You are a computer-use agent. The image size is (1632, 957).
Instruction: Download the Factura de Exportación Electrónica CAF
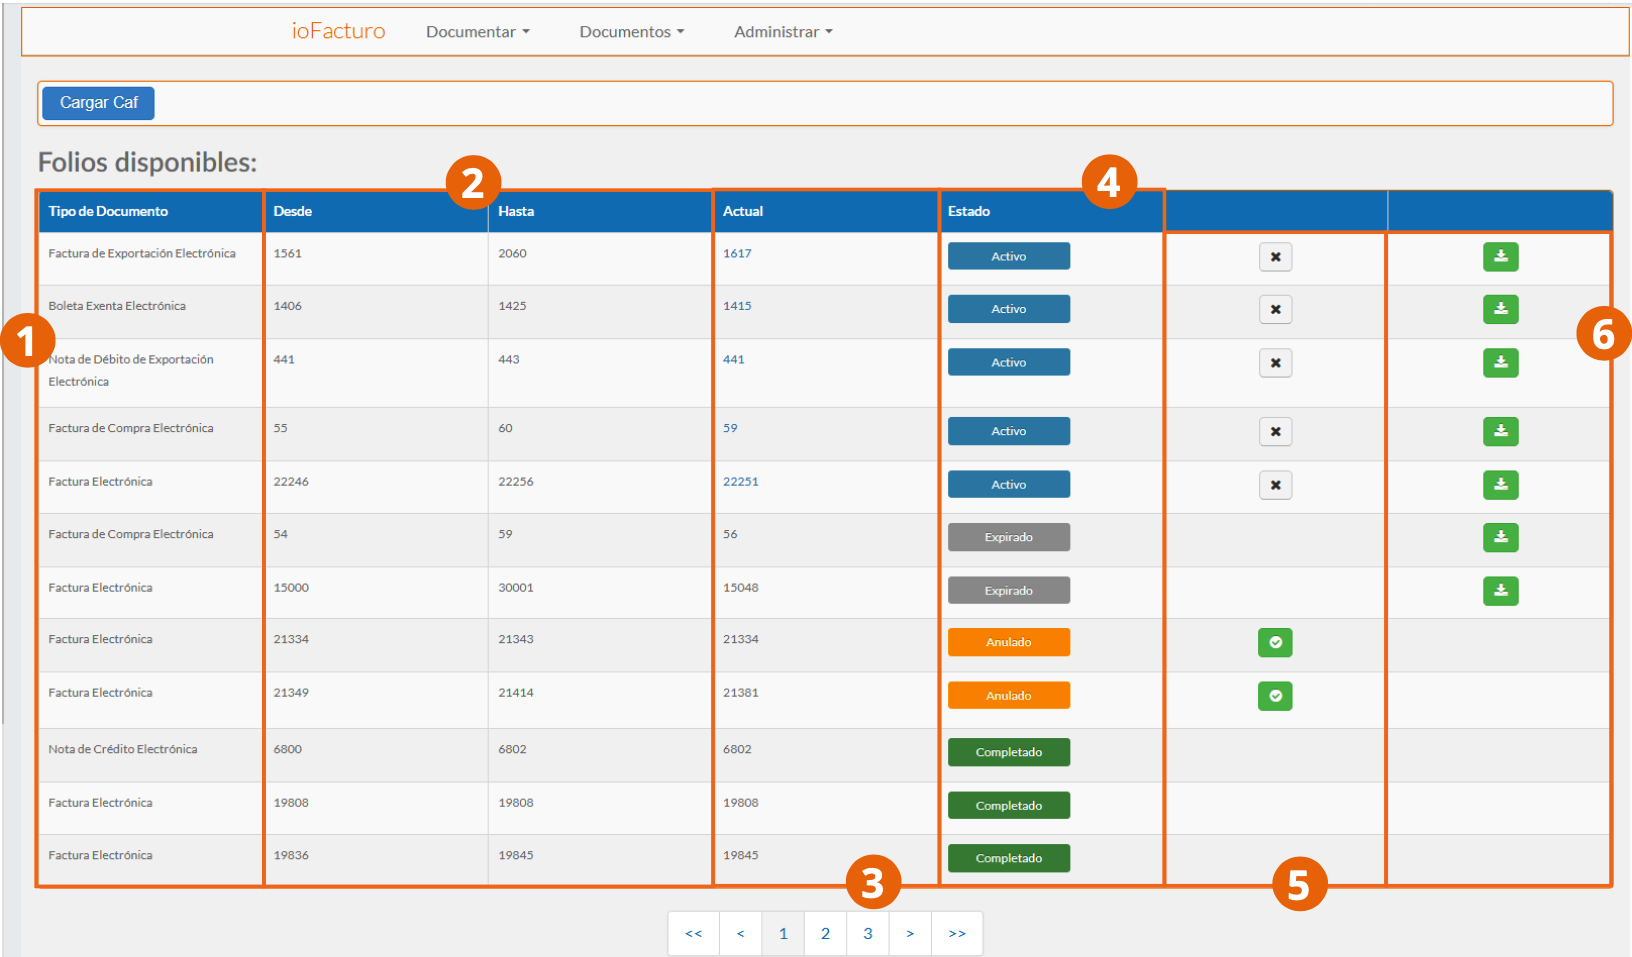pos(1500,257)
